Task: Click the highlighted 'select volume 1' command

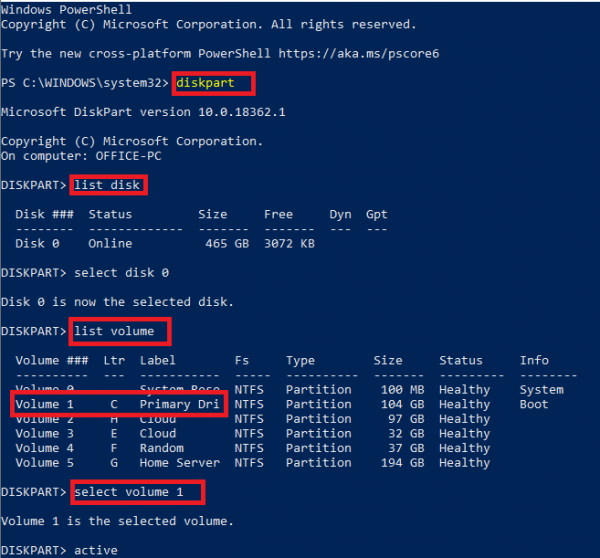Action: [137, 491]
